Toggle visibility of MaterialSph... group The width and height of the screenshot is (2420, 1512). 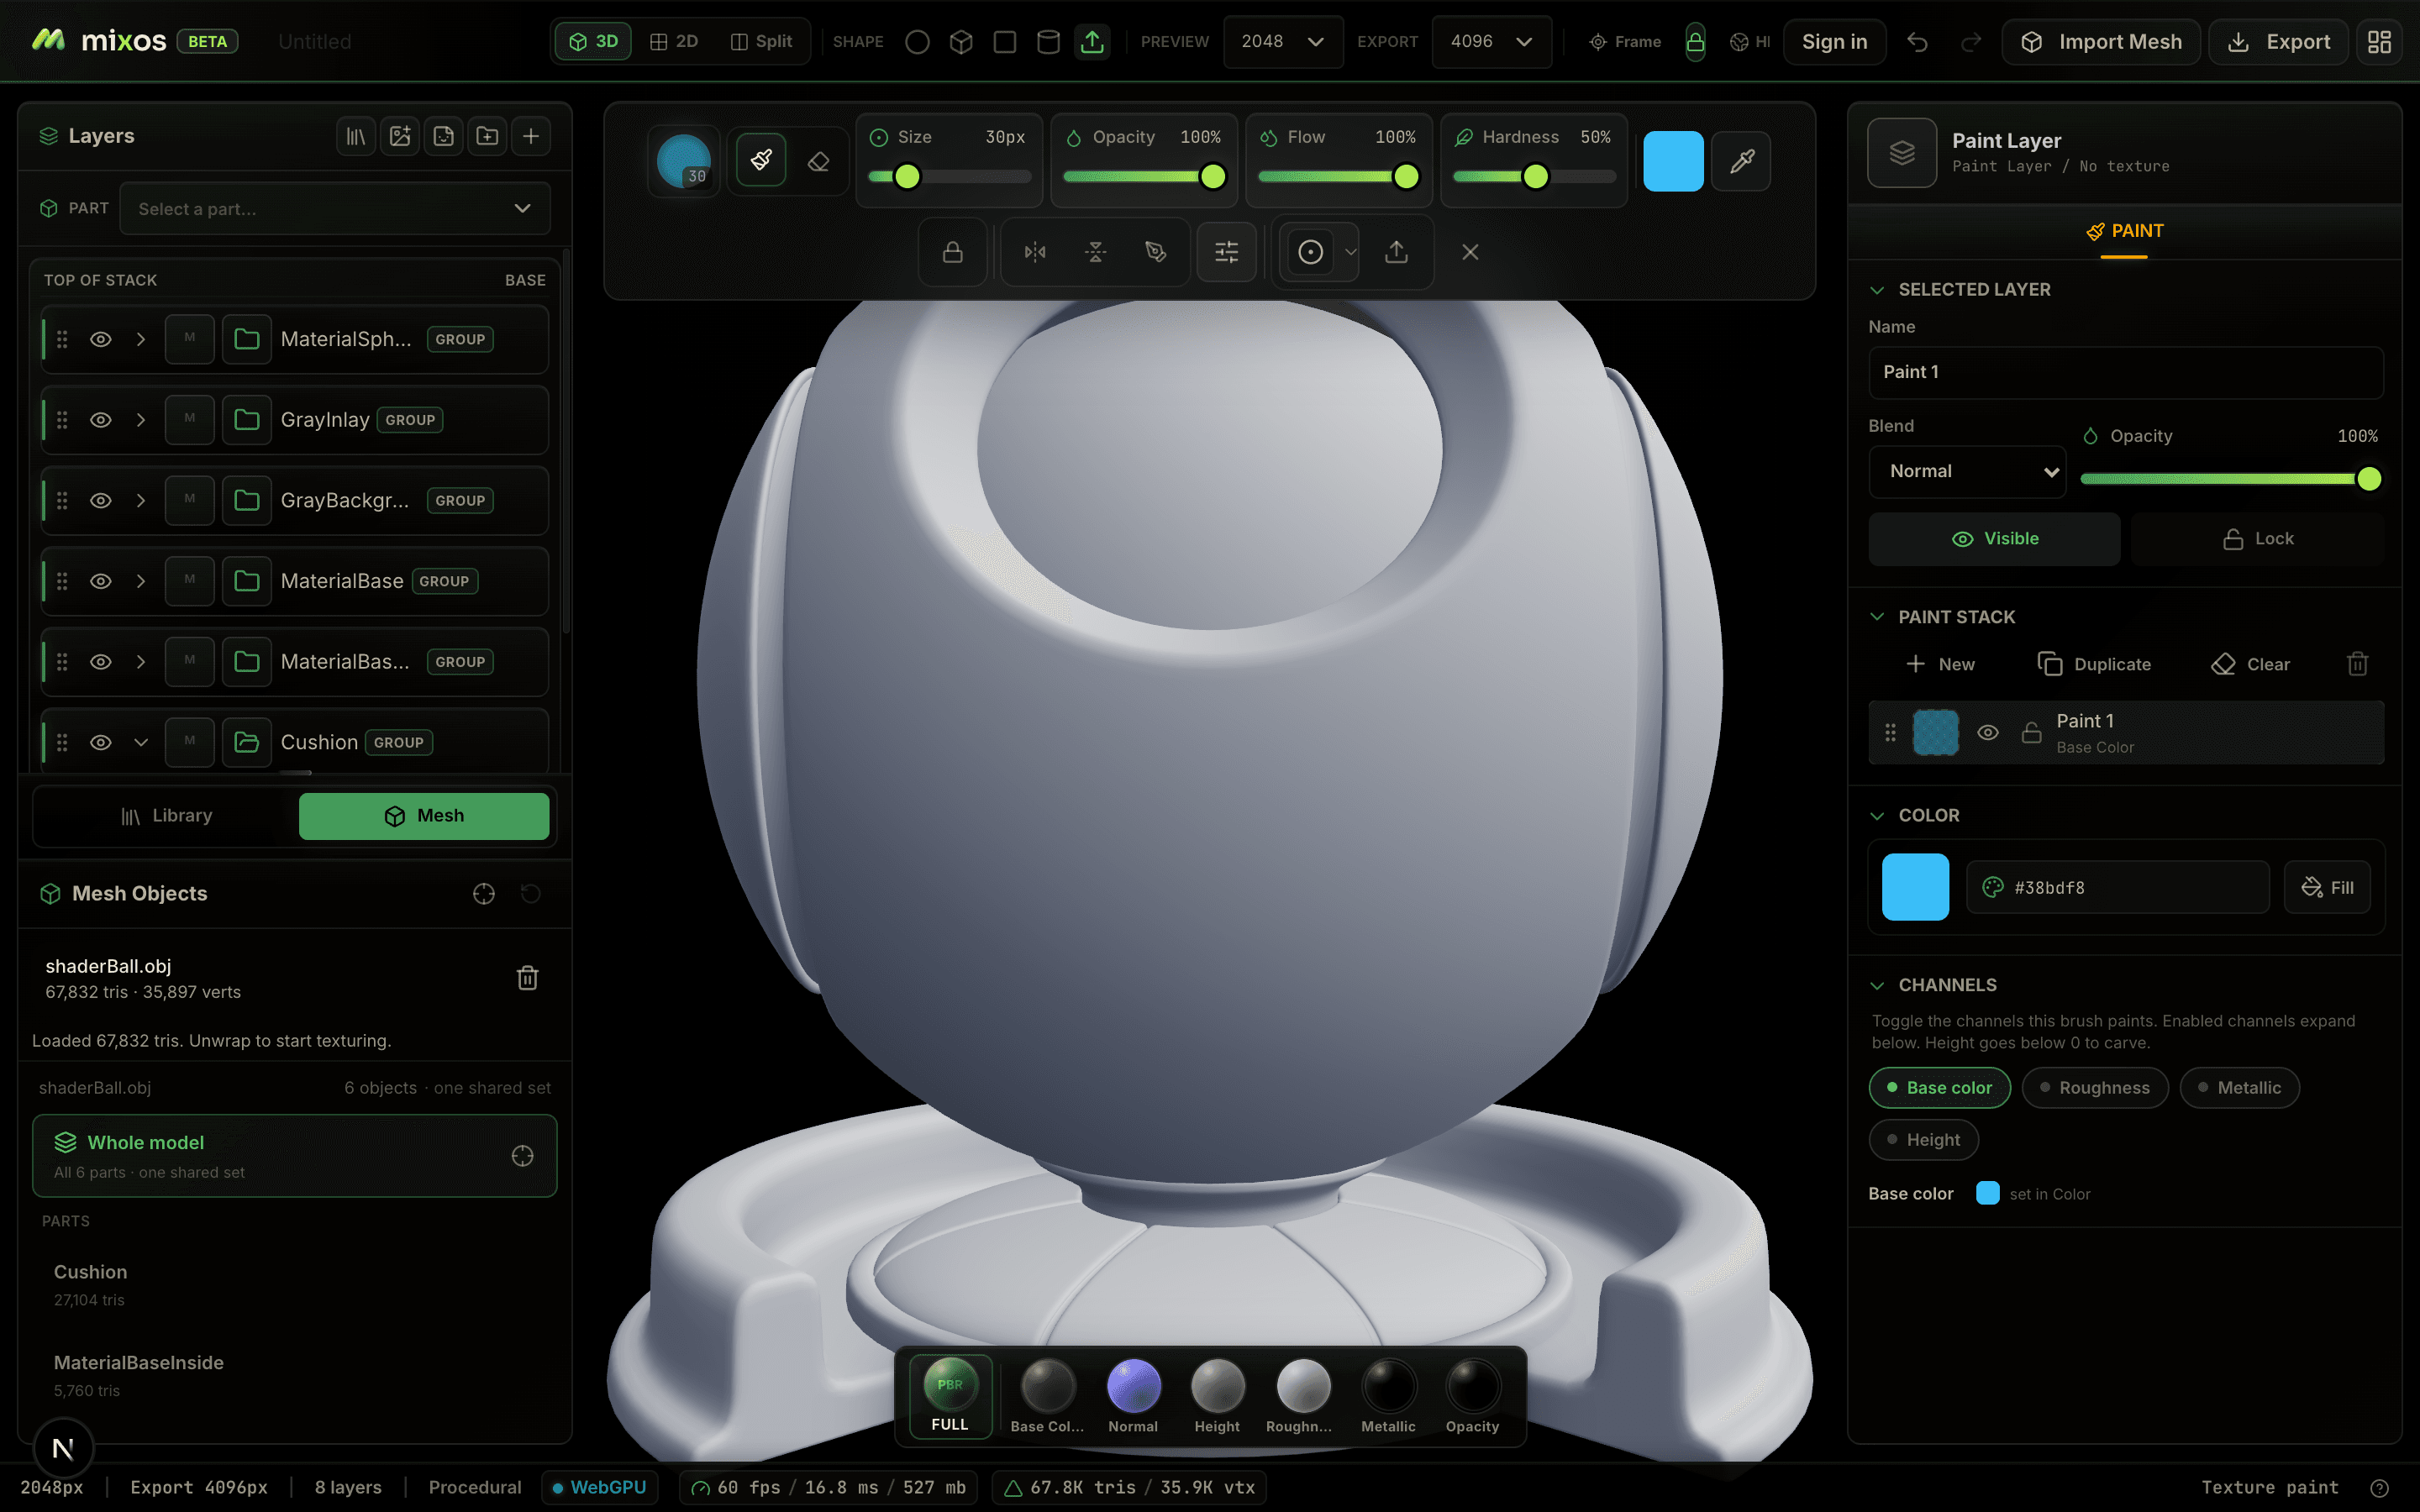(101, 340)
